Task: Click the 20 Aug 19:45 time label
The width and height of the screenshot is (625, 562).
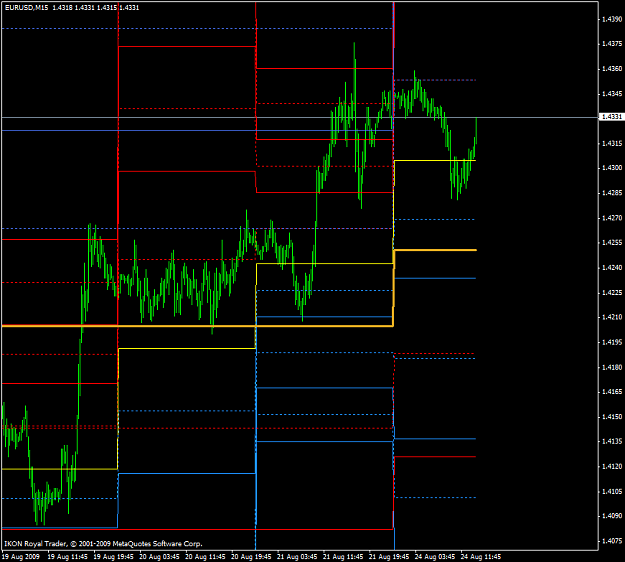Action: pyautogui.click(x=251, y=556)
